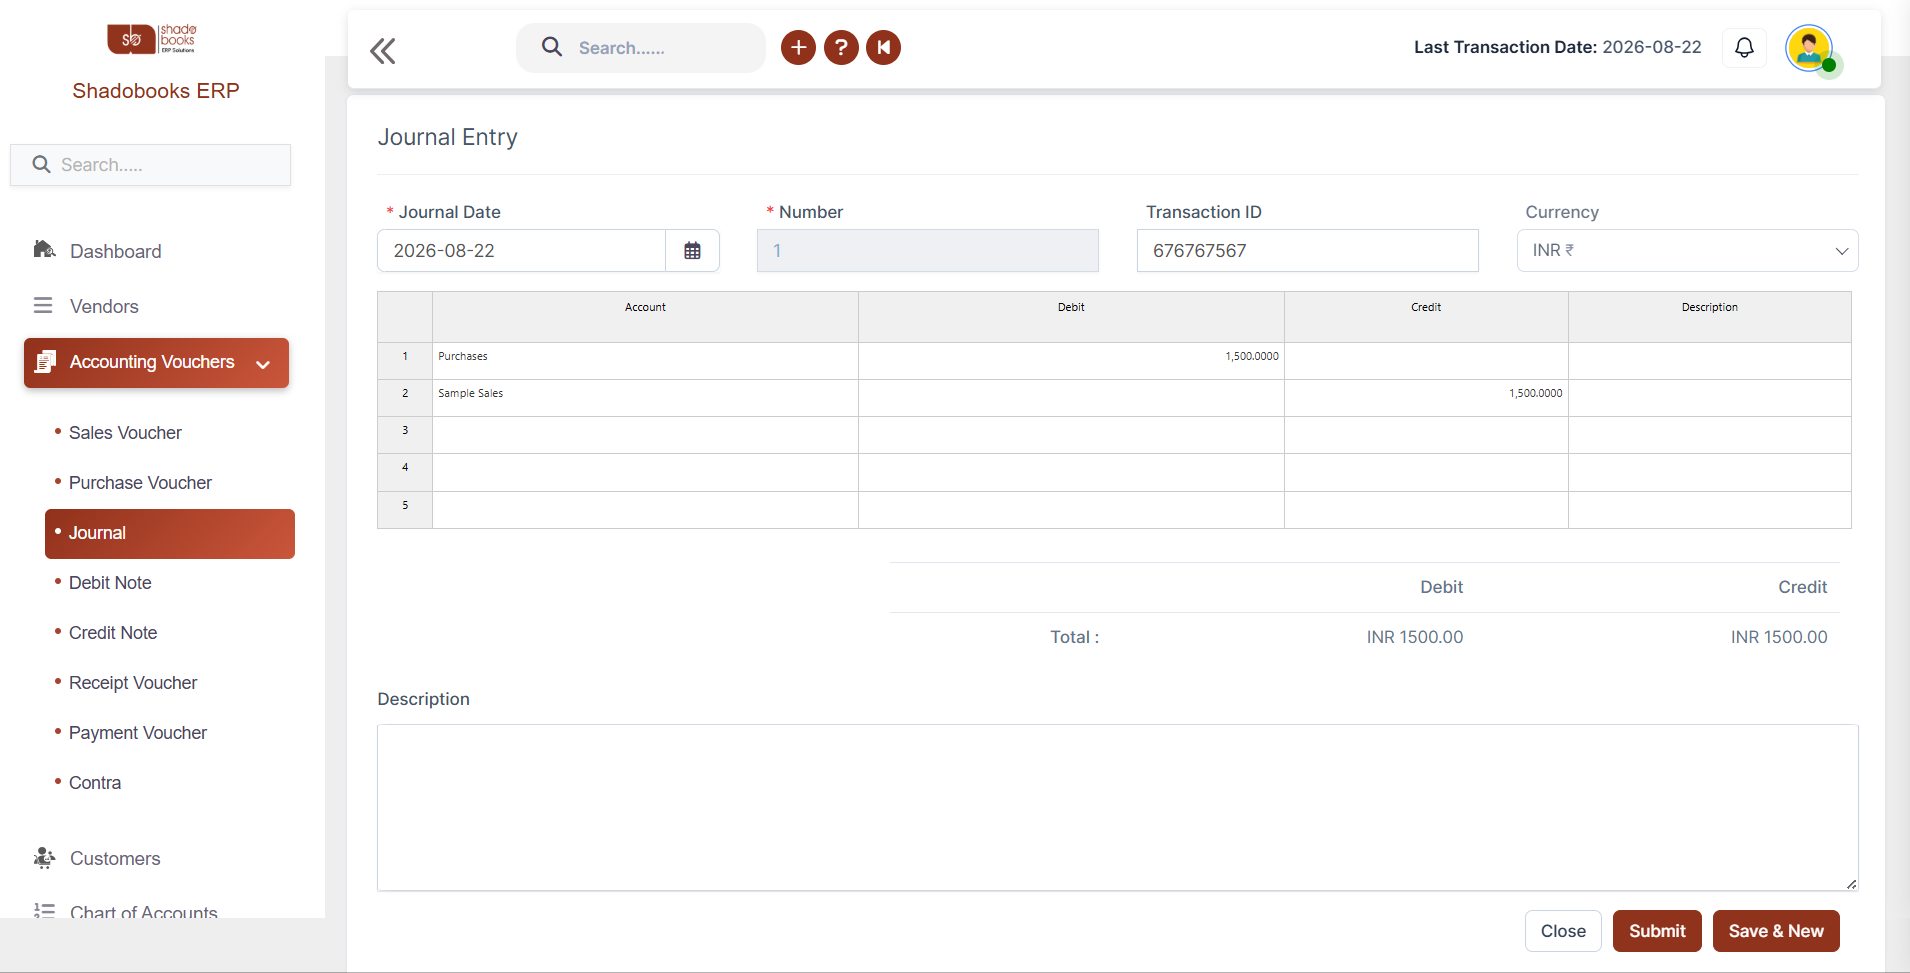Click the Vendors list icon
Viewport: 1910px width, 973px height.
click(43, 305)
